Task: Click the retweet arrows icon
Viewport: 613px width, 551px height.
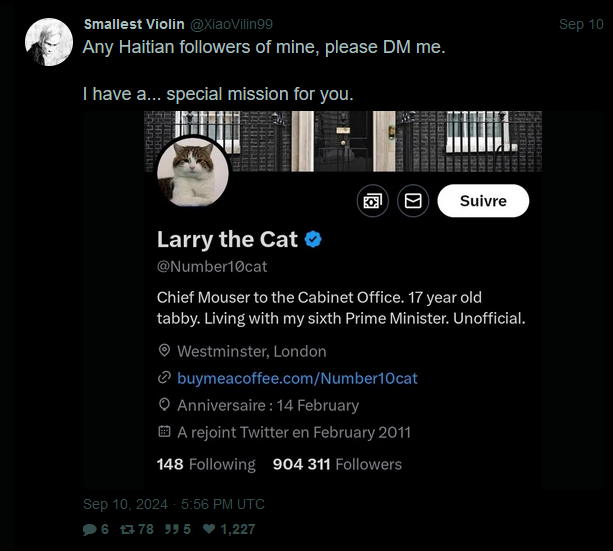Action: 127,529
